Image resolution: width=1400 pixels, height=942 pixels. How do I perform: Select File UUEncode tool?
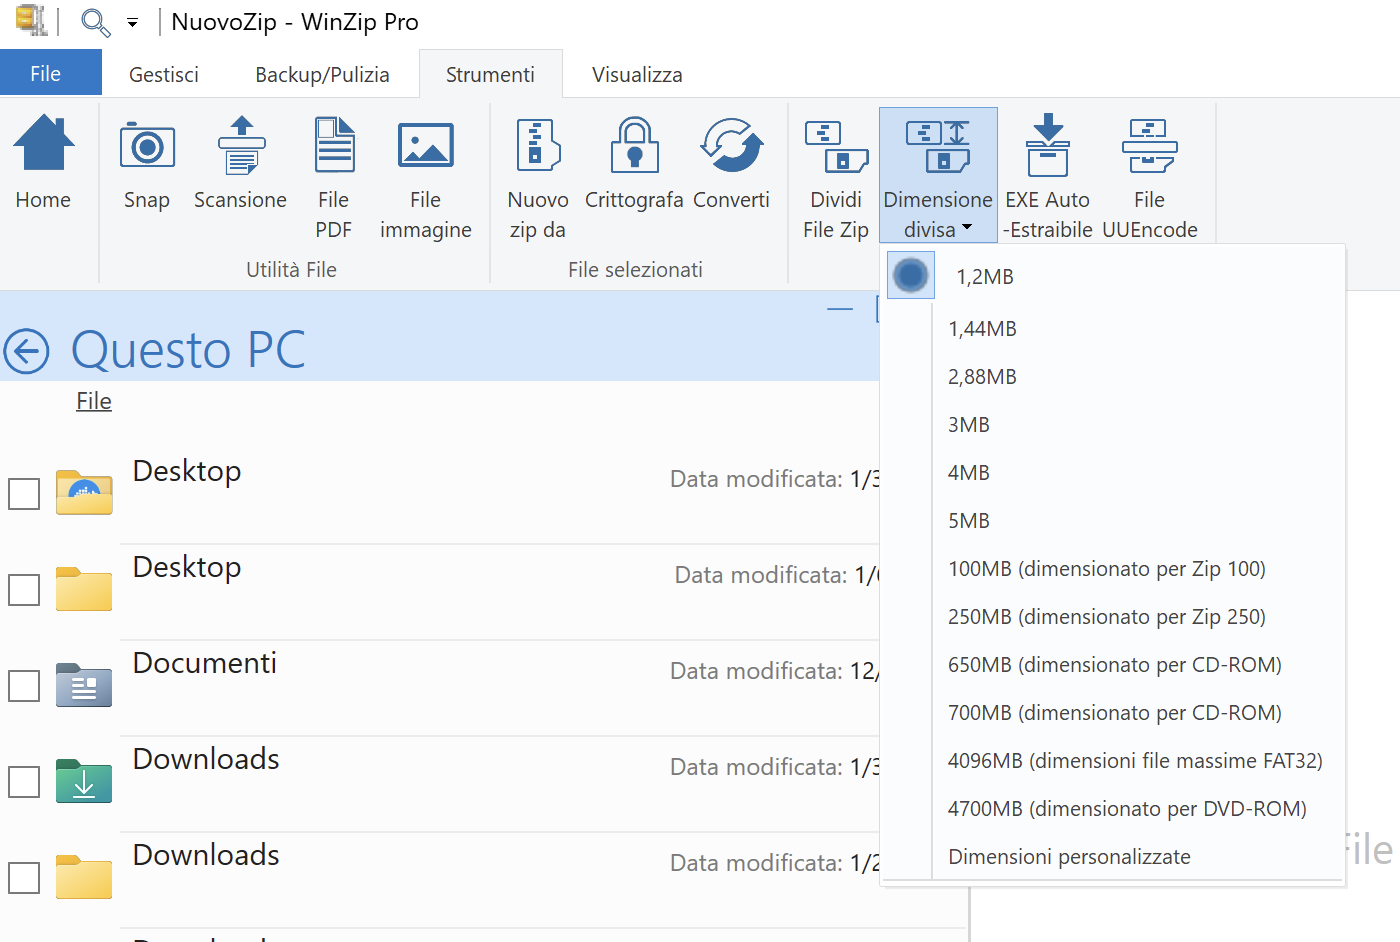1150,178
